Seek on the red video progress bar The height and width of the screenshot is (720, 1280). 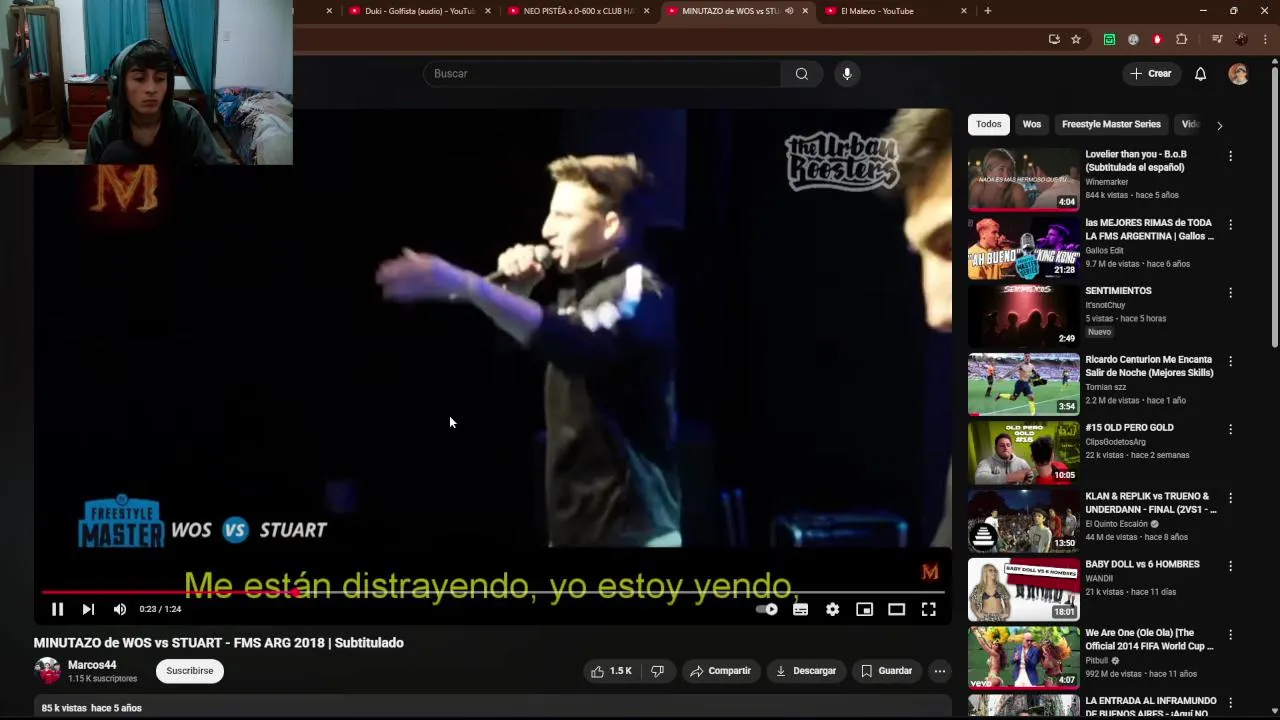point(494,592)
